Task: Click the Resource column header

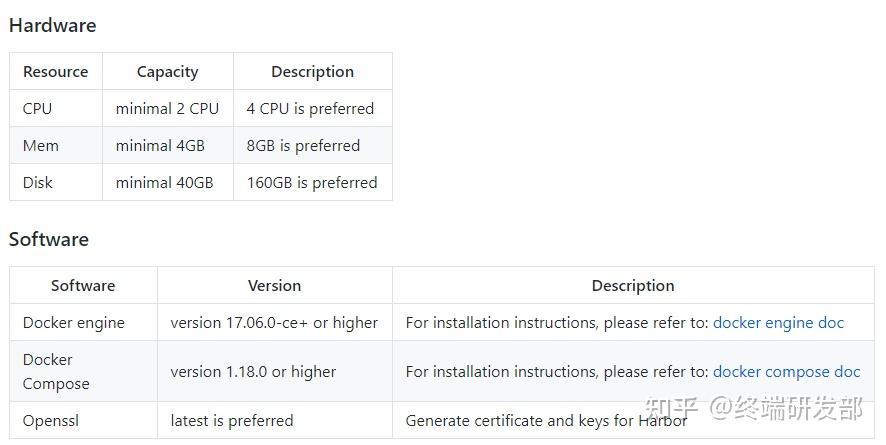Action: coord(56,72)
